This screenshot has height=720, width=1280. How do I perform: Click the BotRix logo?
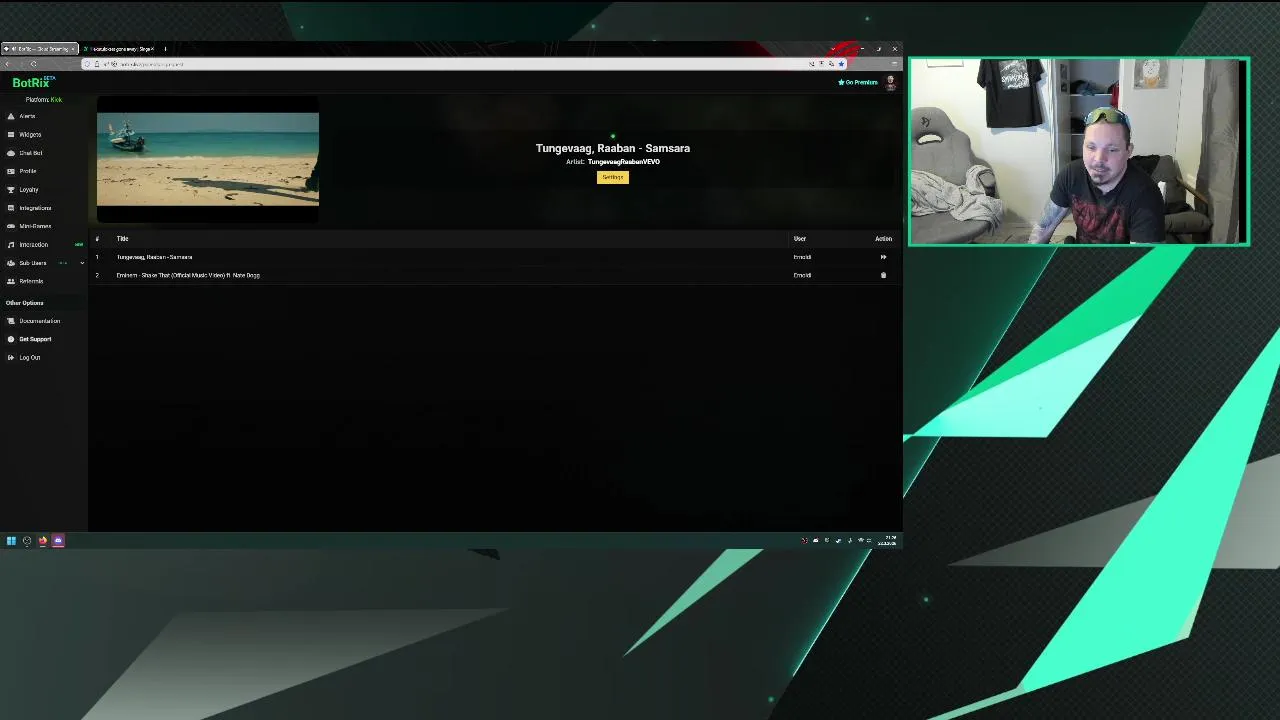33,83
